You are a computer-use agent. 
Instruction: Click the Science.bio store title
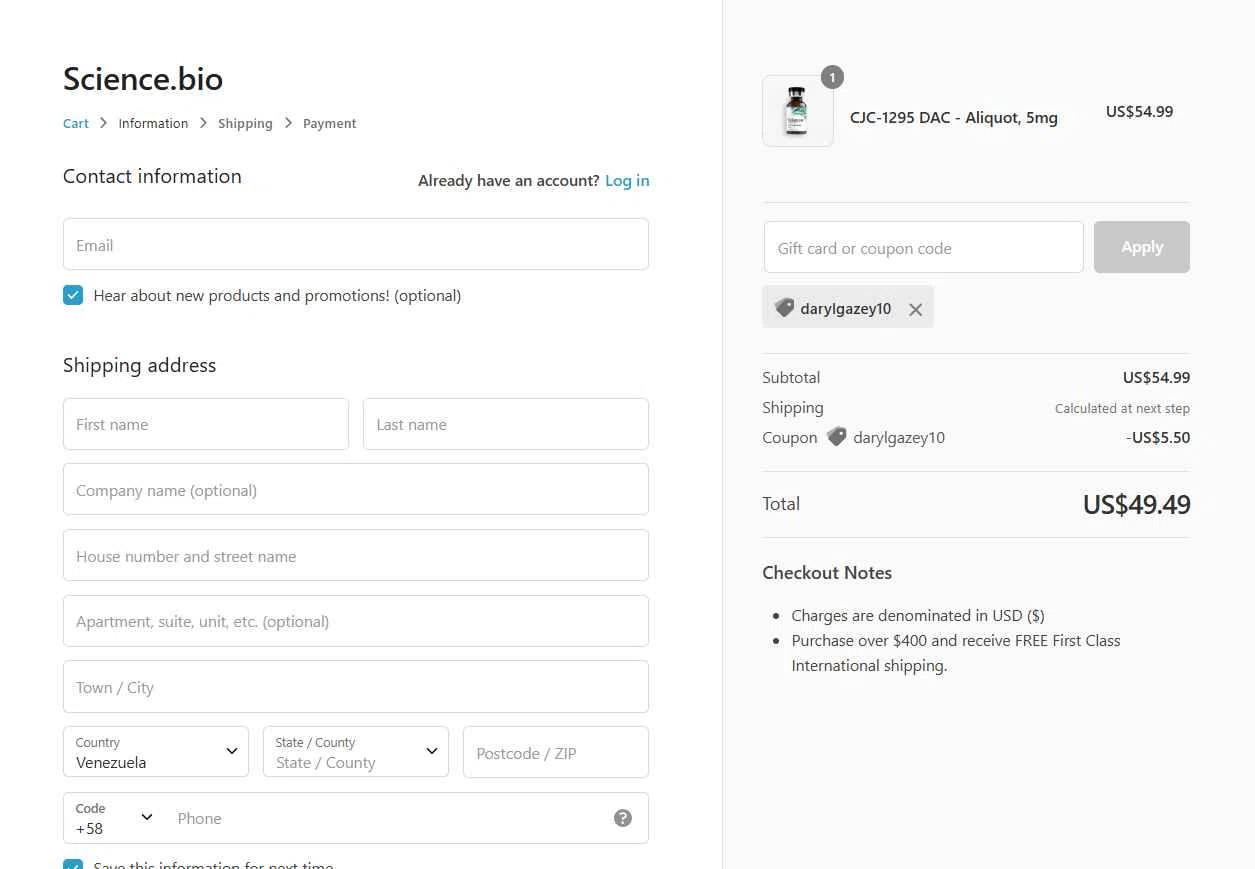143,78
